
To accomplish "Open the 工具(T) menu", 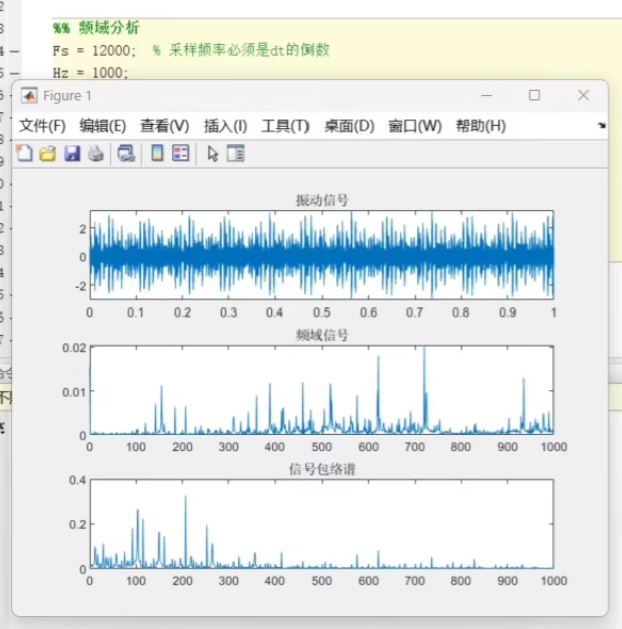I will [x=286, y=126].
